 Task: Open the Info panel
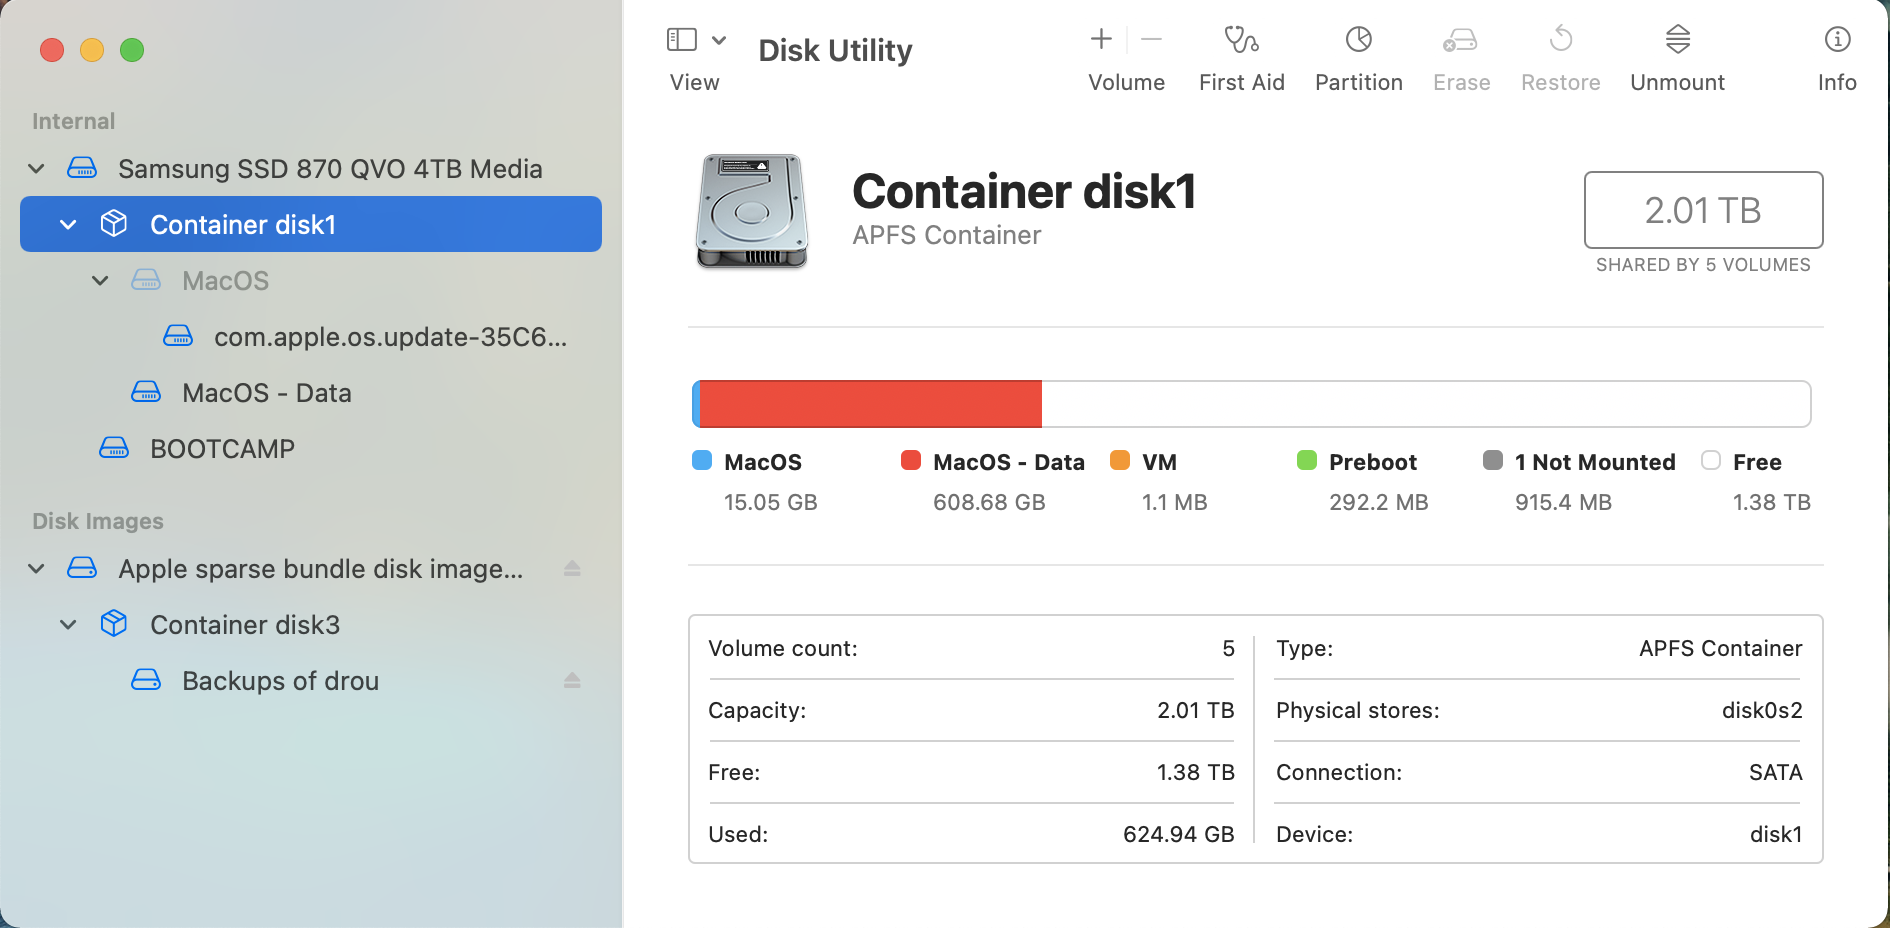point(1837,40)
